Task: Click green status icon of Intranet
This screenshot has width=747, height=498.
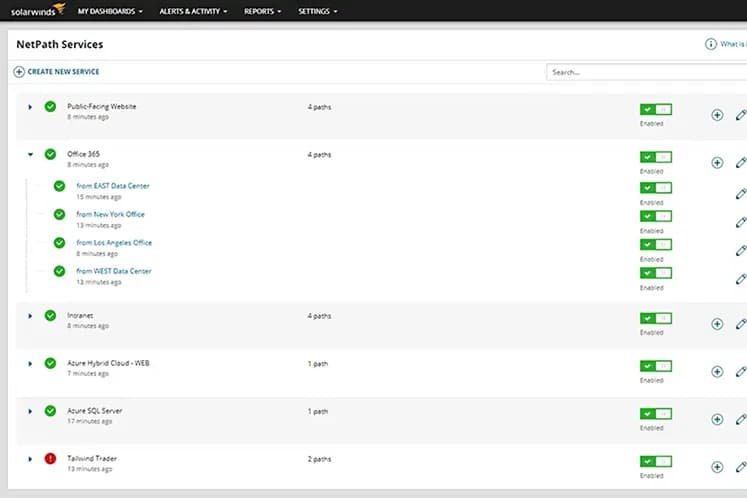Action: pos(50,315)
